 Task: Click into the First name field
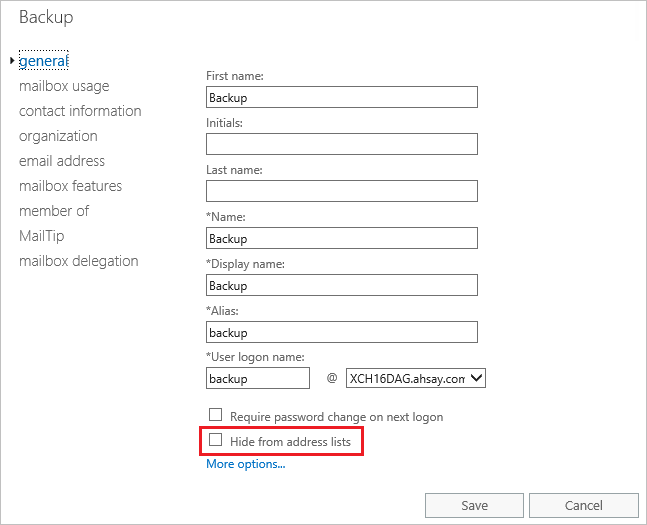pos(342,97)
